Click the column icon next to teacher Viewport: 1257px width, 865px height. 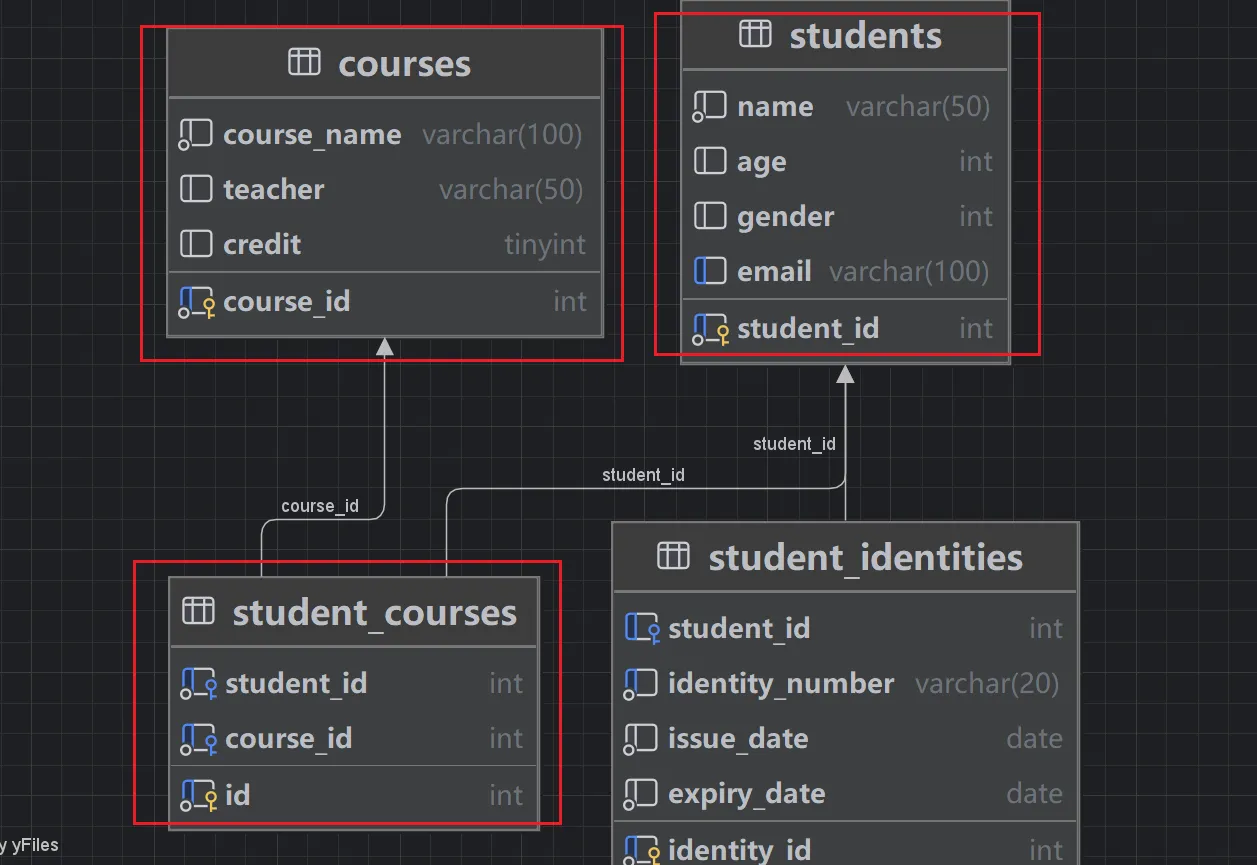(196, 189)
